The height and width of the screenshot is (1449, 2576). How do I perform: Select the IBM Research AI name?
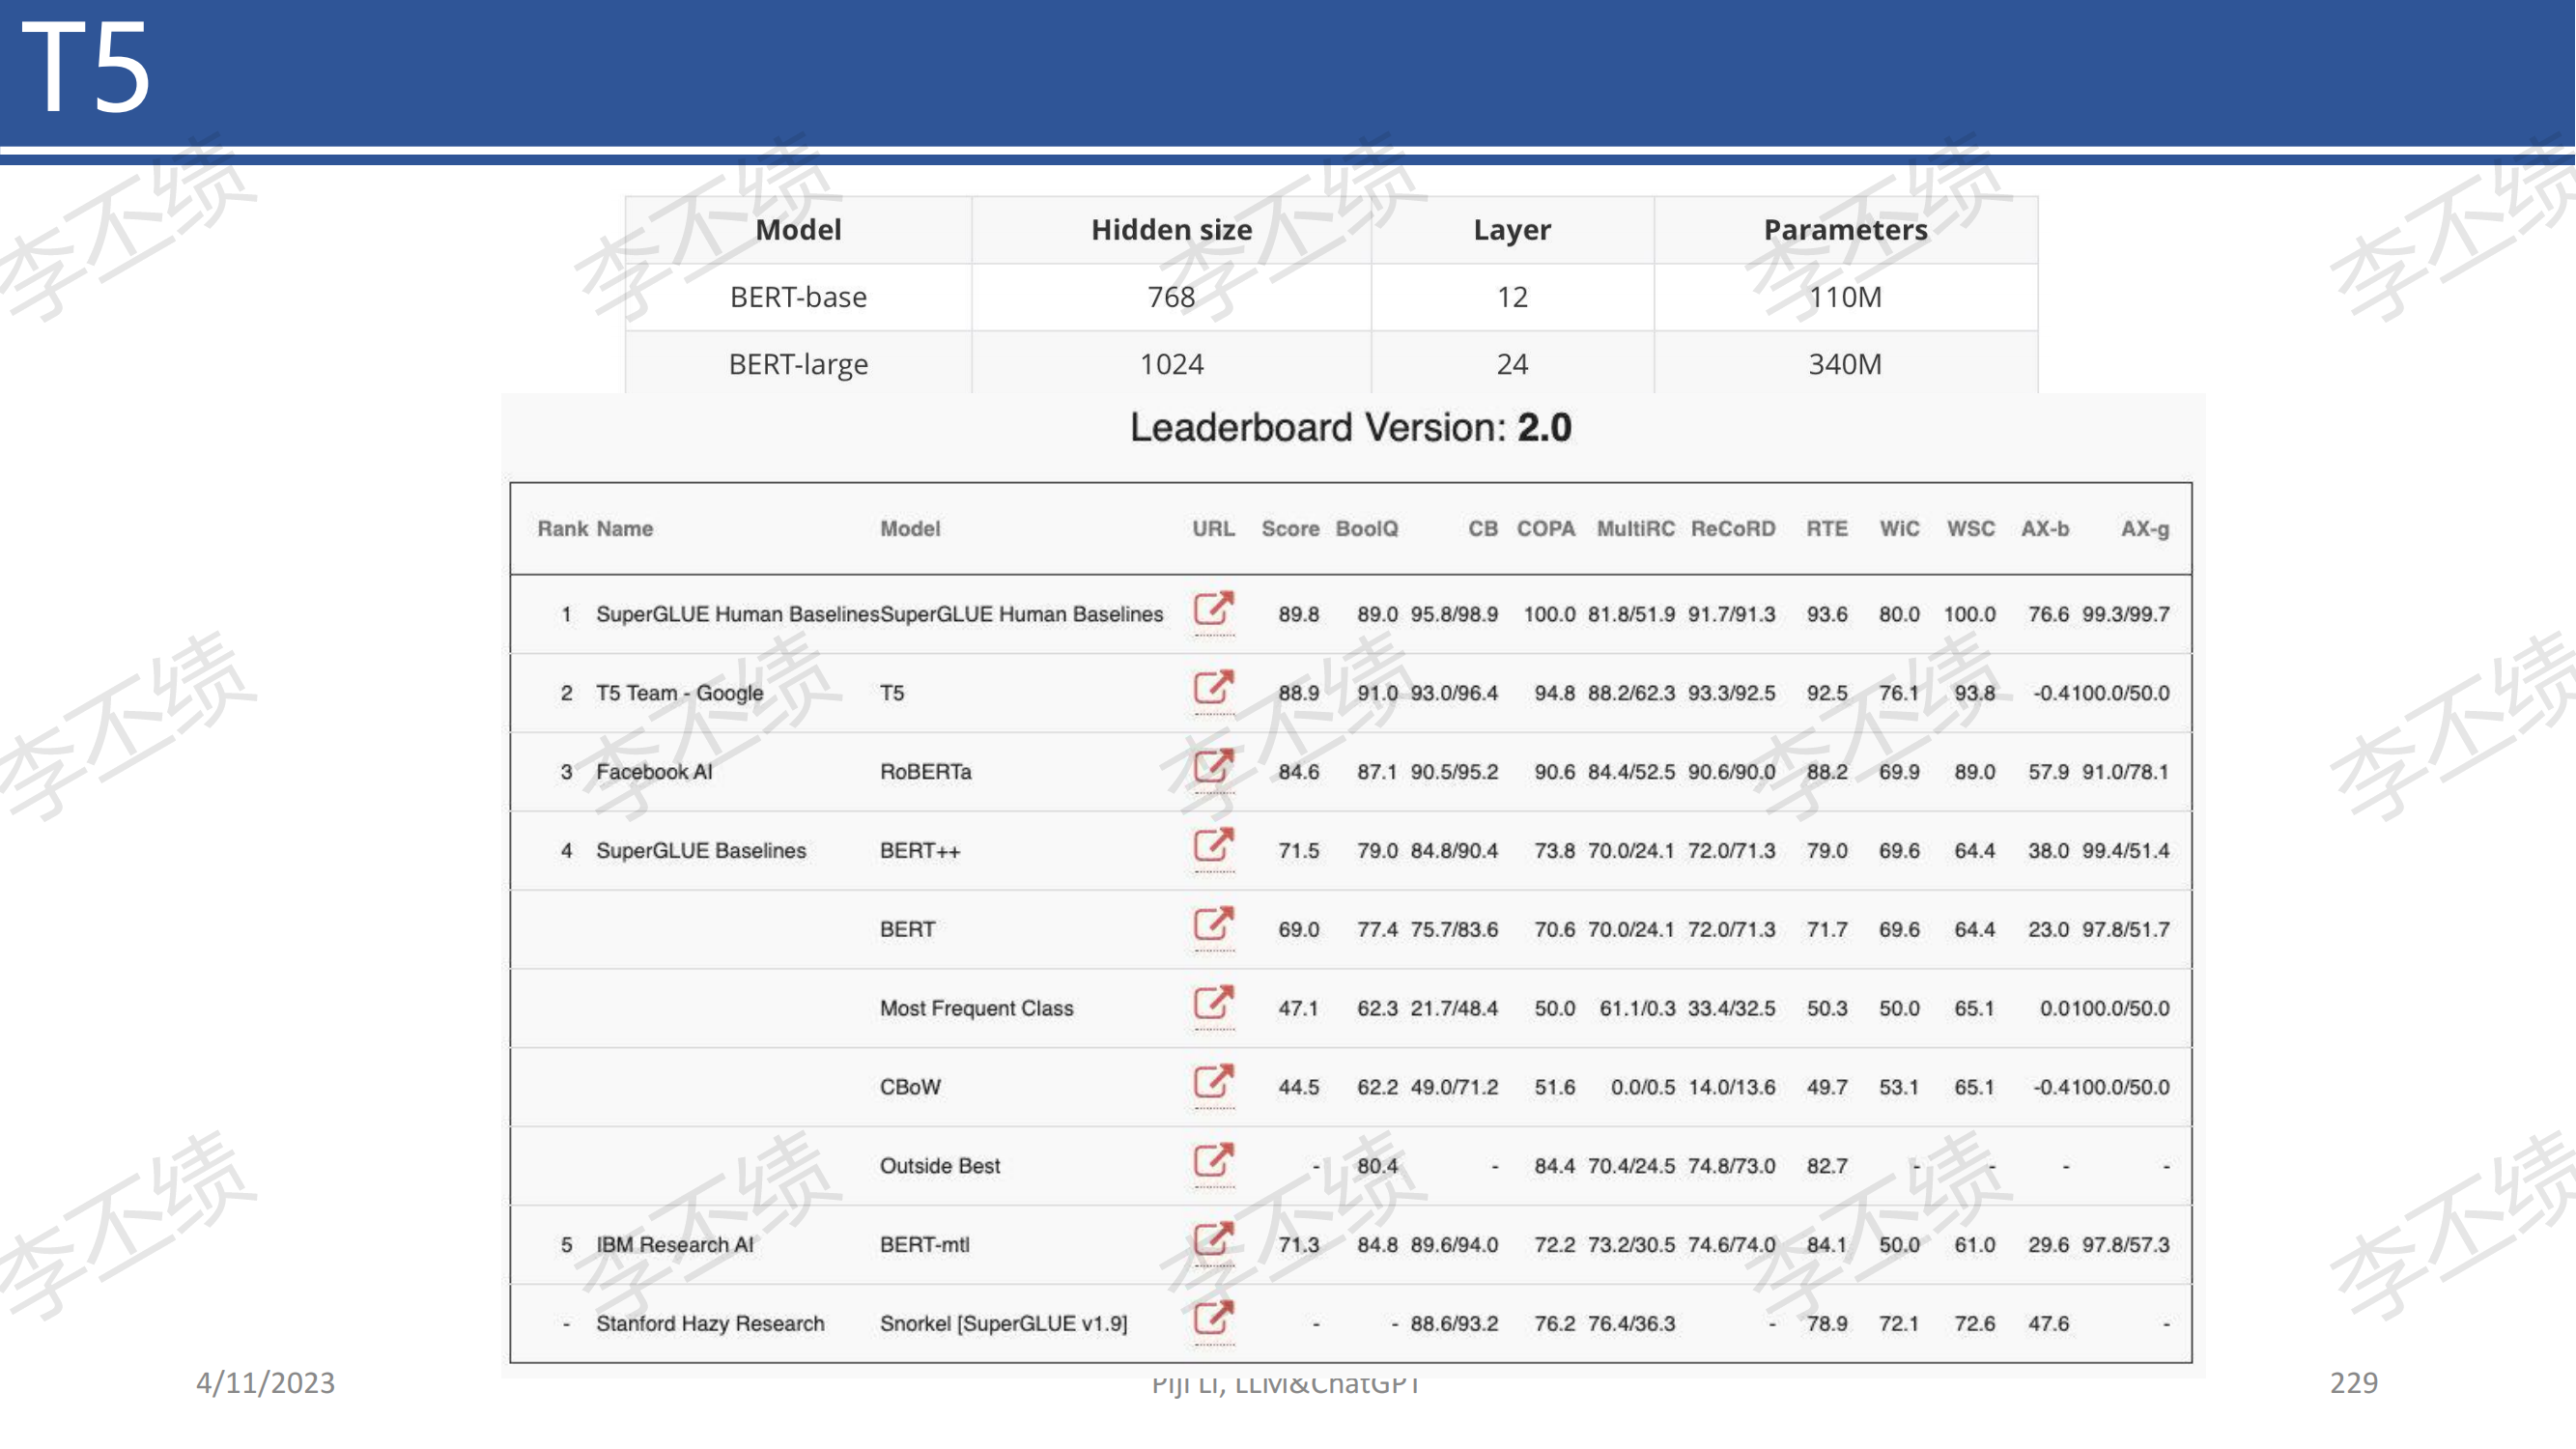[x=675, y=1244]
